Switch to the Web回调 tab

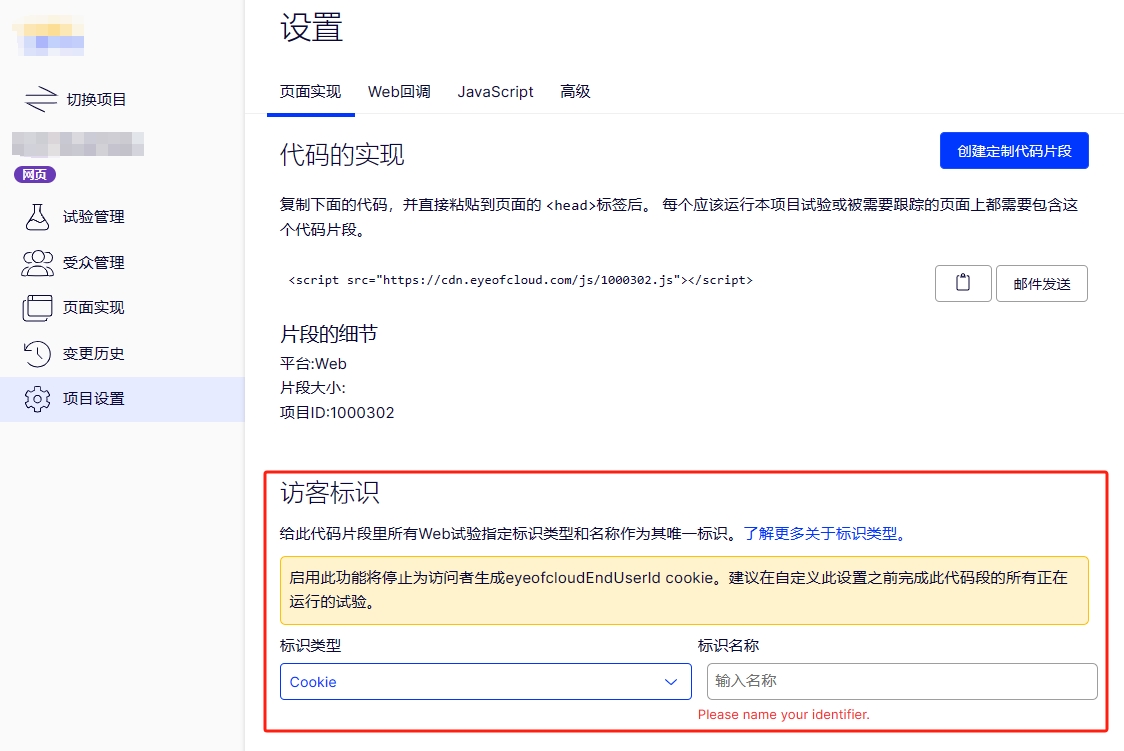point(399,92)
